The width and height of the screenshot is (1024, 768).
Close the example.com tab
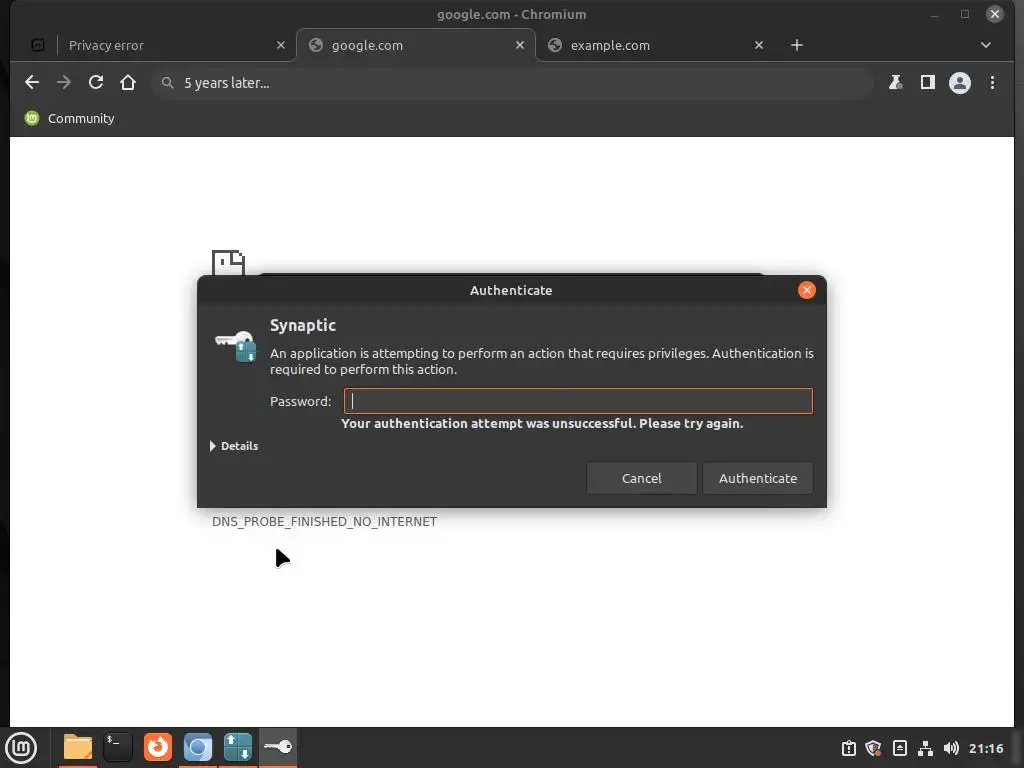759,45
